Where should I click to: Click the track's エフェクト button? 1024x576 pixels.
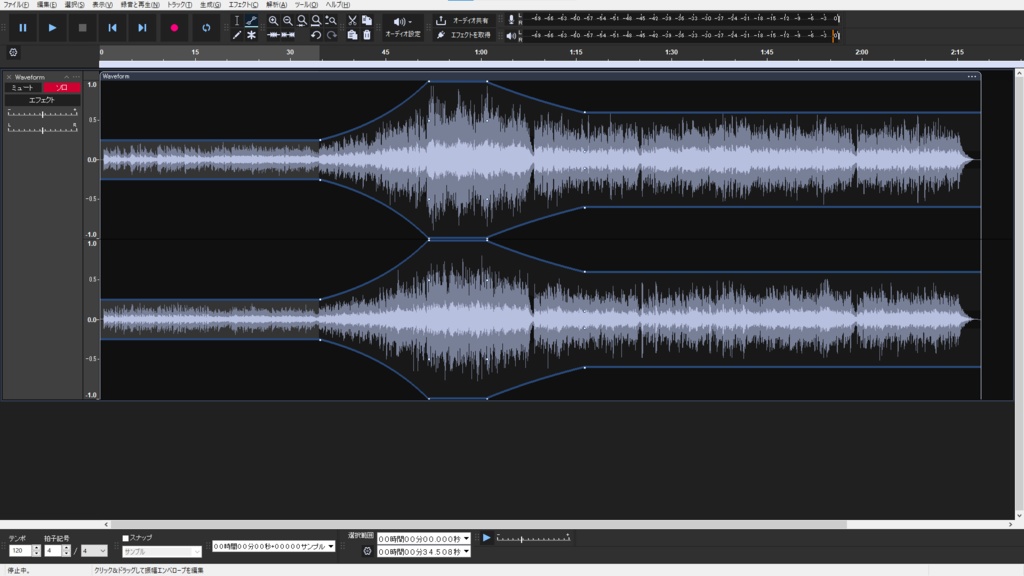coord(42,100)
